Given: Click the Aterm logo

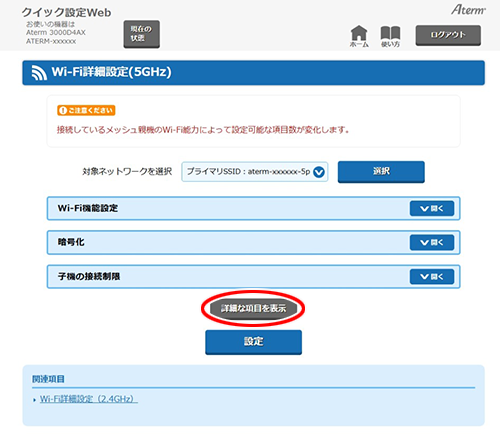Looking at the screenshot, I should coord(468,10).
